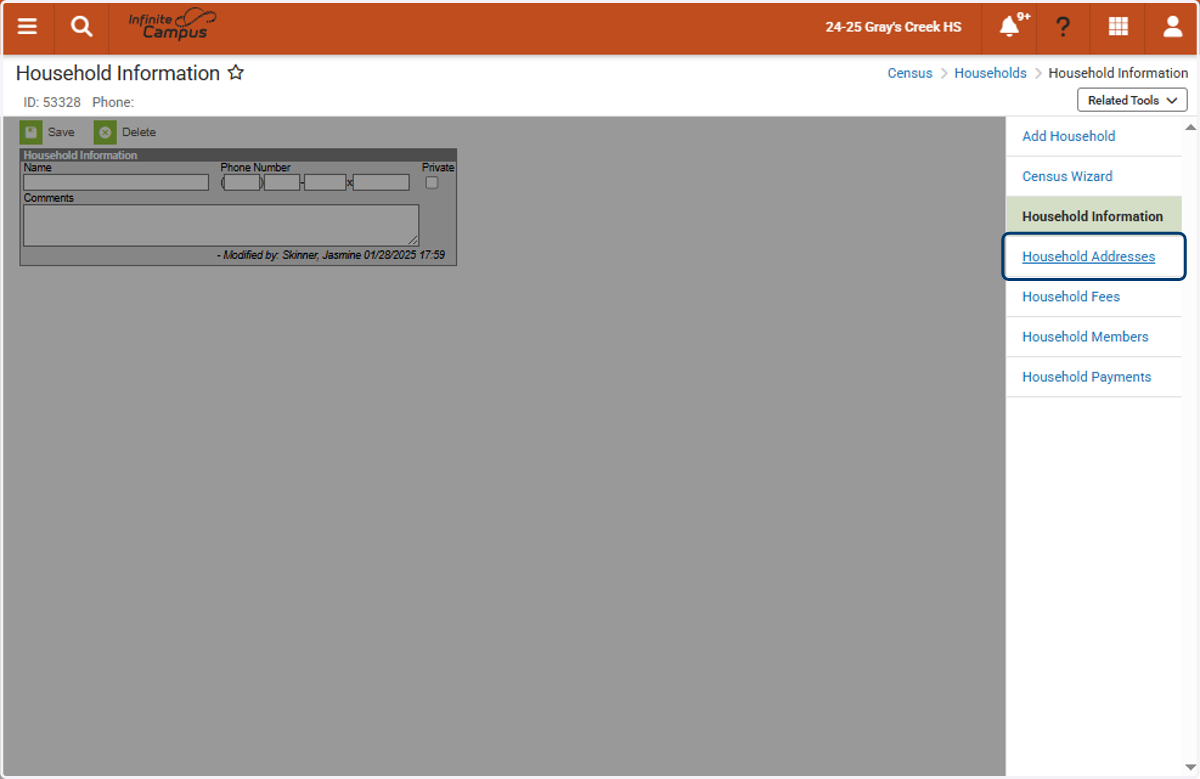Viewport: 1200px width, 779px height.
Task: Go to Census breadcrumb
Action: [910, 73]
